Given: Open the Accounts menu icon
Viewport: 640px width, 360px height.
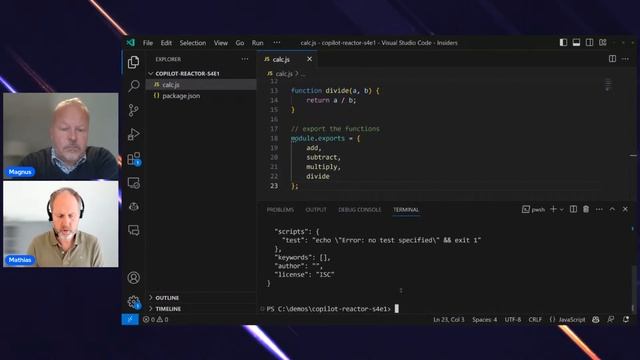Looking at the screenshot, I should [x=133, y=278].
